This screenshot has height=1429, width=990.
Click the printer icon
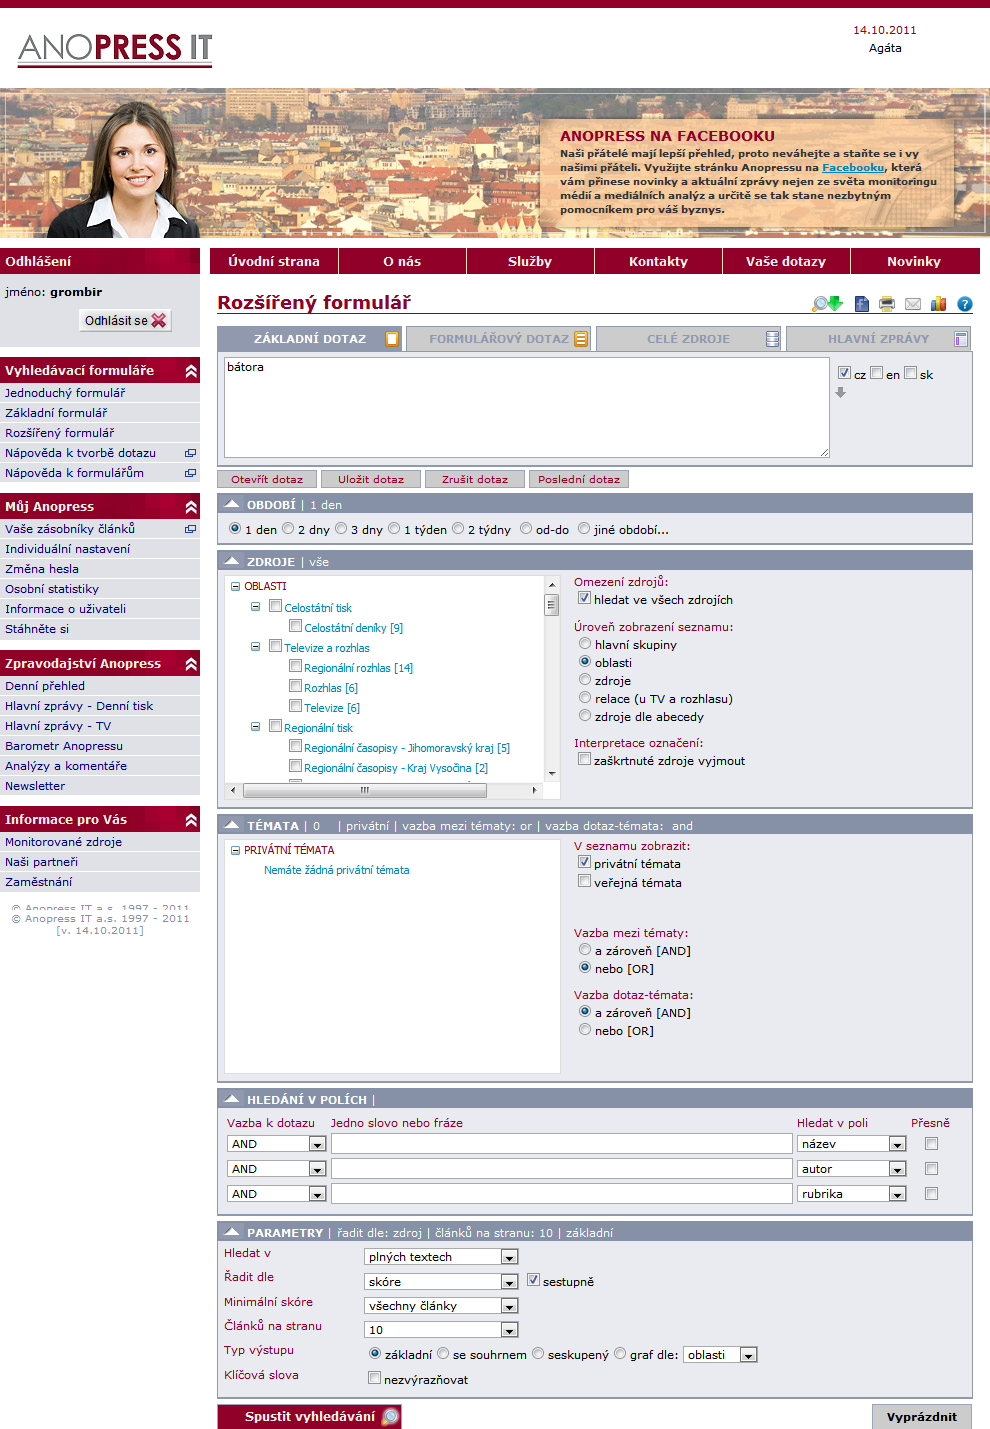[x=887, y=304]
